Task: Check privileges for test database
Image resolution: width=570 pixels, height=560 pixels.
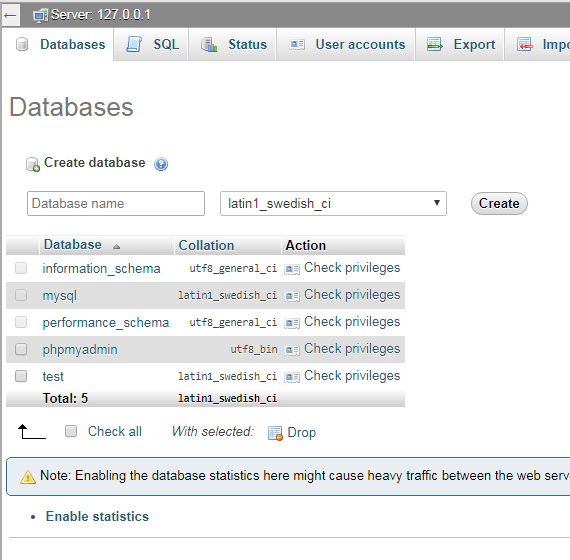Action: tap(352, 376)
